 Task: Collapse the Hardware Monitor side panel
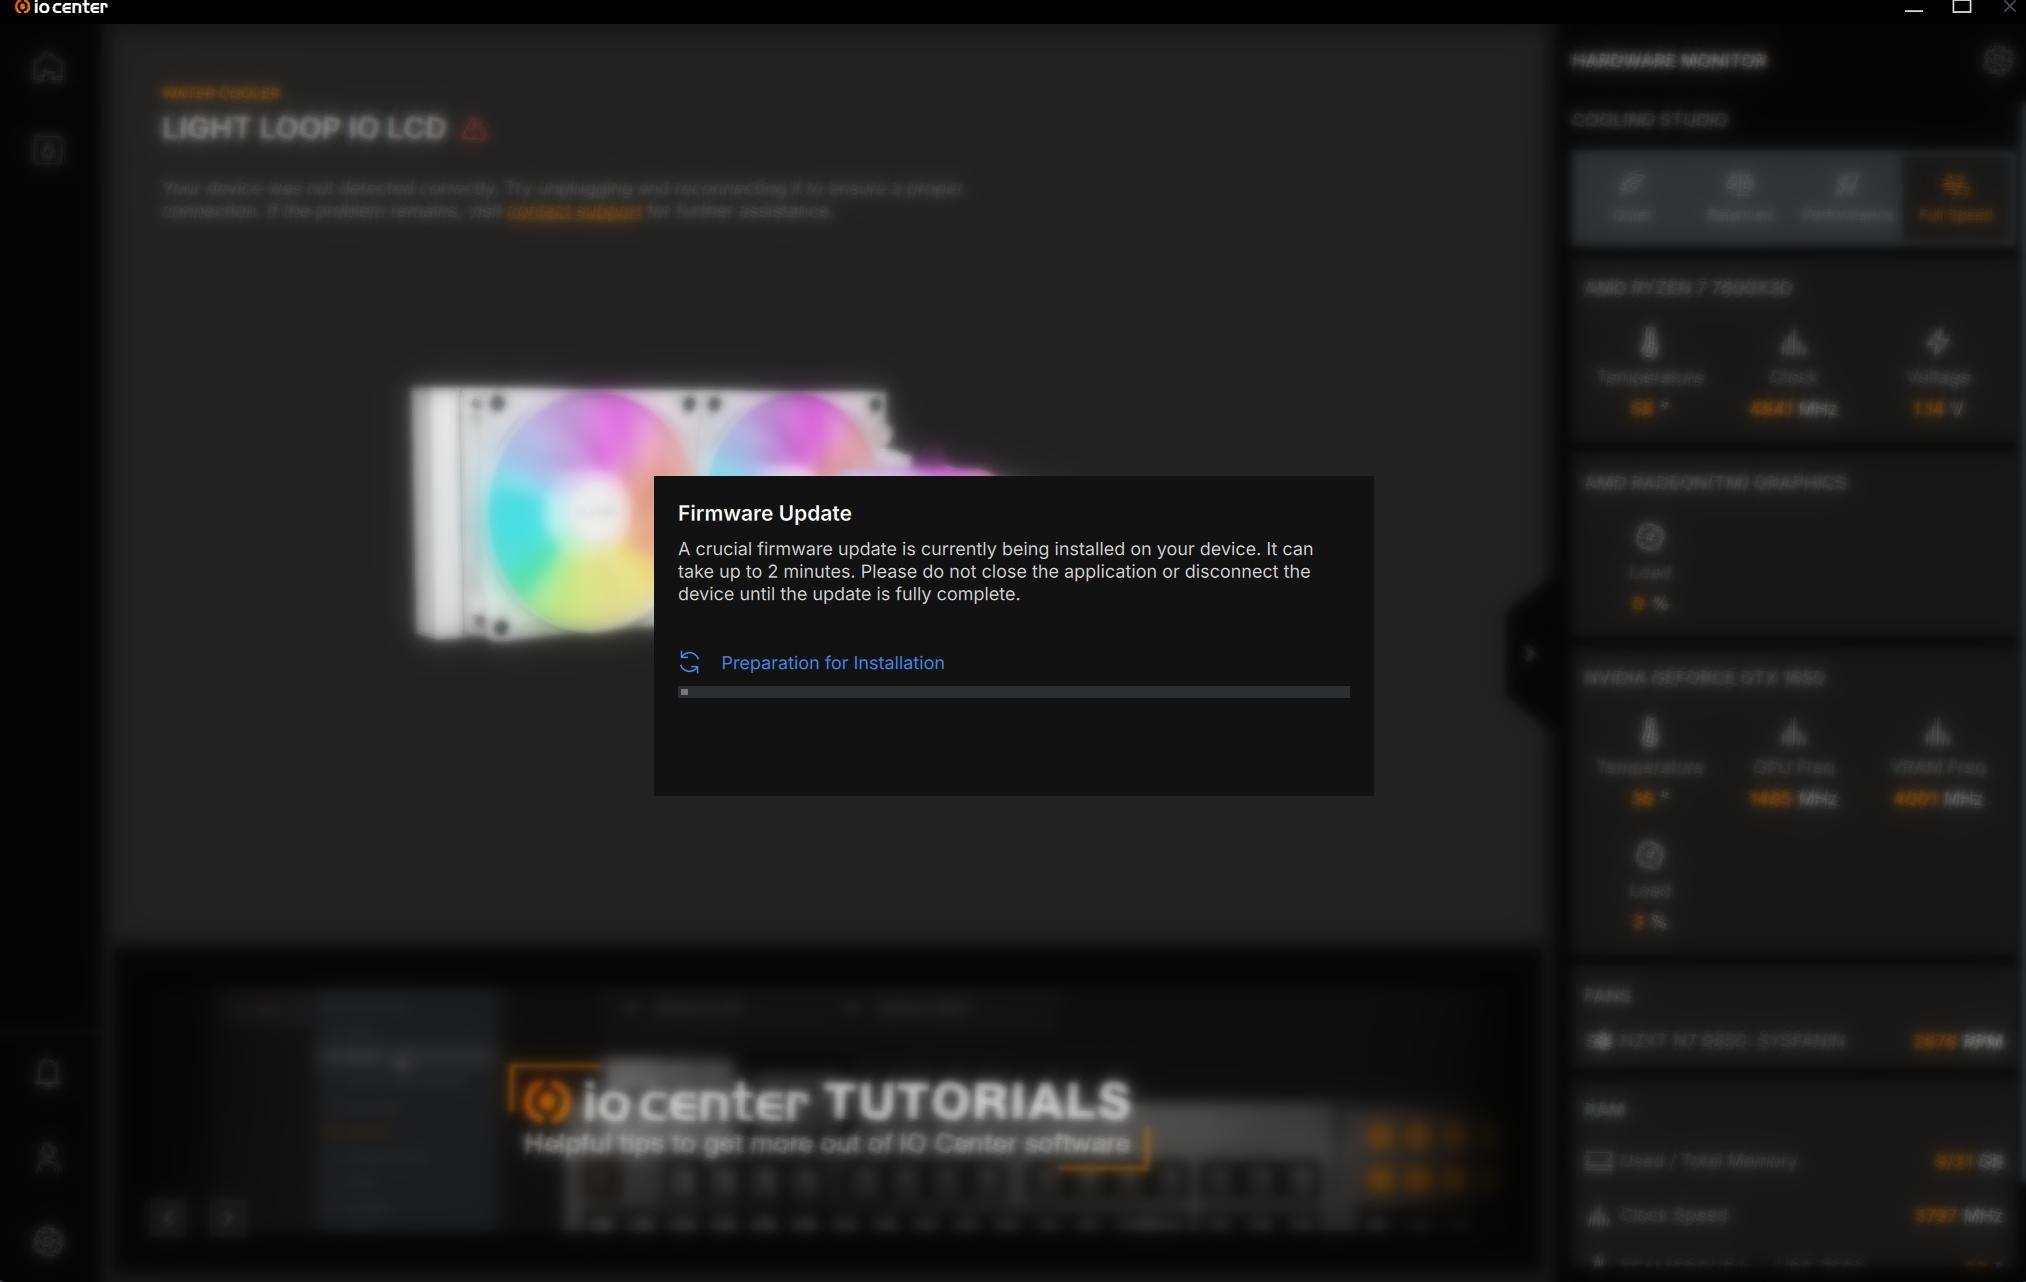point(1529,654)
